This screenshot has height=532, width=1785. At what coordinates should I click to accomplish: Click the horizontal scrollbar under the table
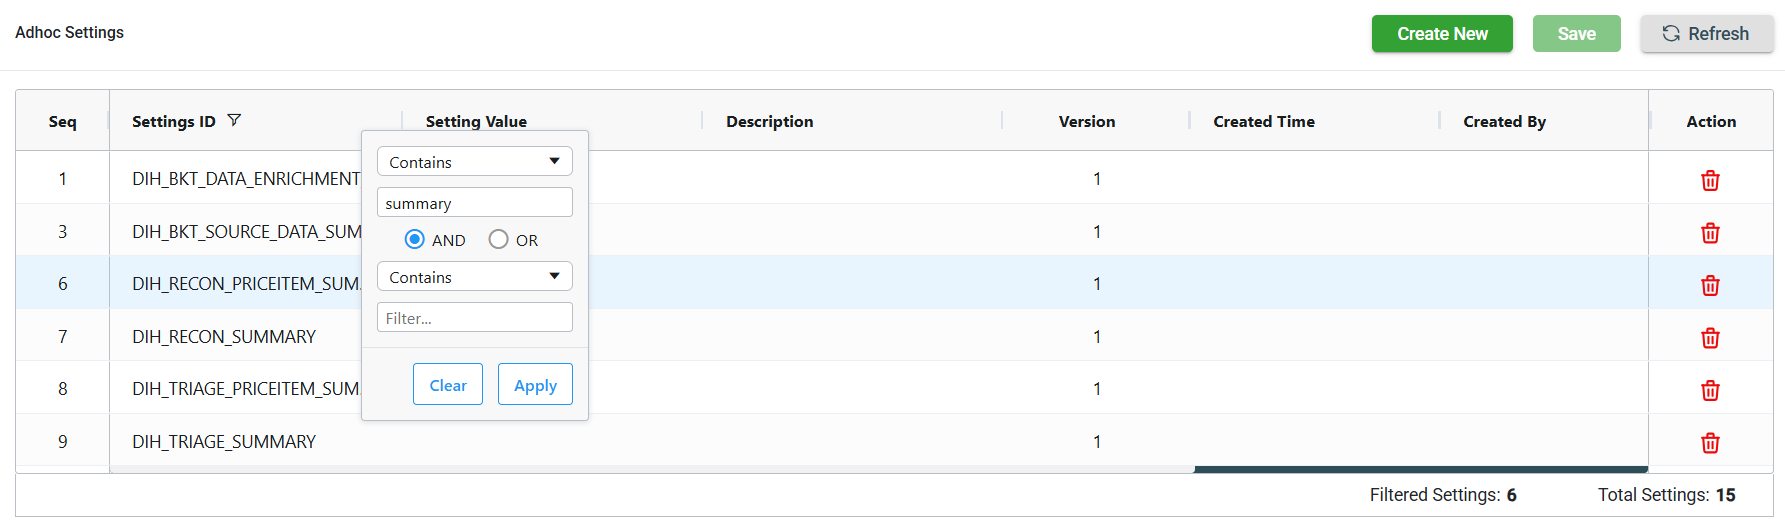click(x=1420, y=469)
